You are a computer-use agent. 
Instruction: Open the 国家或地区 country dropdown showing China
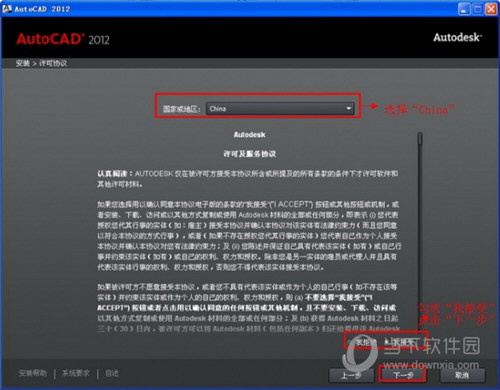pos(280,109)
